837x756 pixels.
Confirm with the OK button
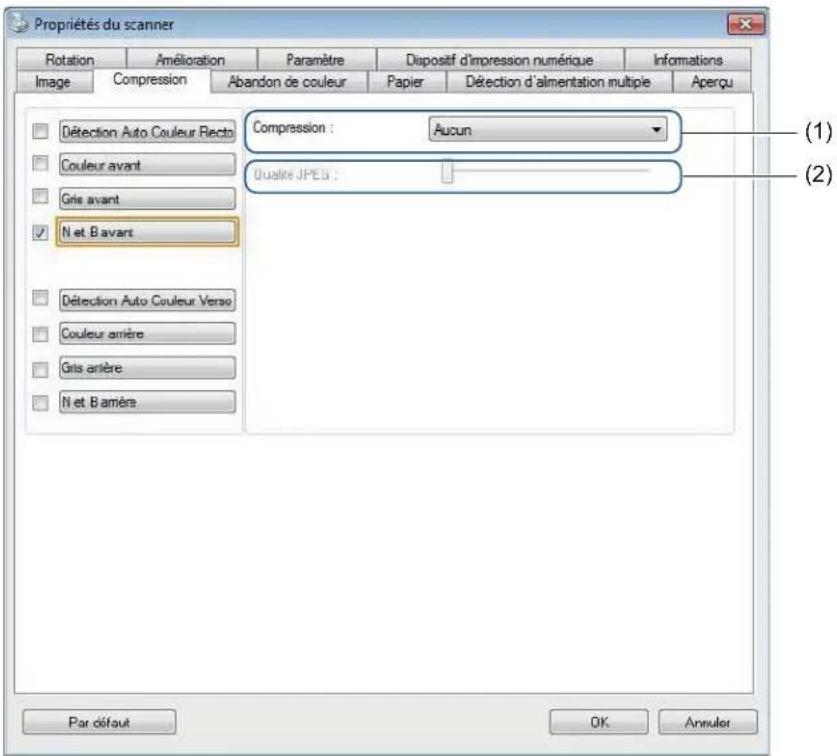pyautogui.click(x=599, y=722)
